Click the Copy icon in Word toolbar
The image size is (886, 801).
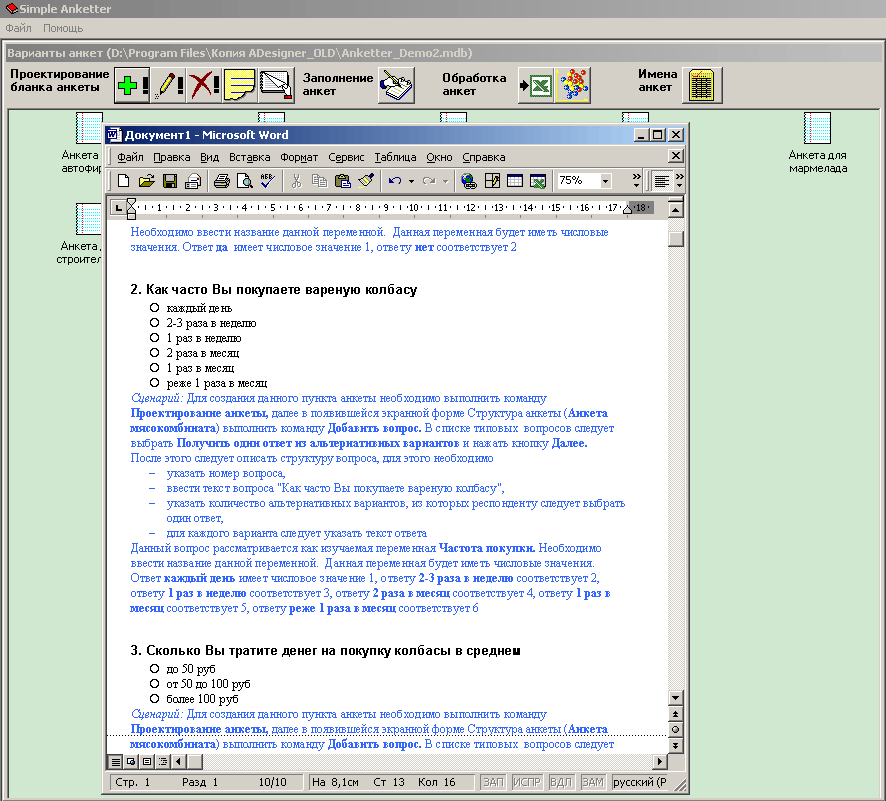(319, 181)
